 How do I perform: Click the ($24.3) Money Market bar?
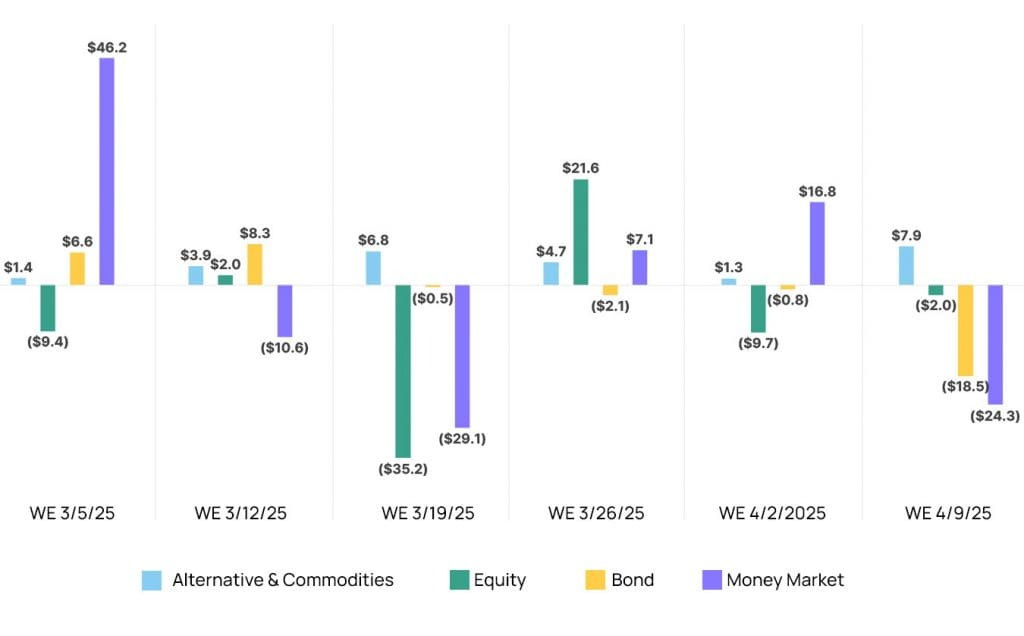[x=995, y=344]
